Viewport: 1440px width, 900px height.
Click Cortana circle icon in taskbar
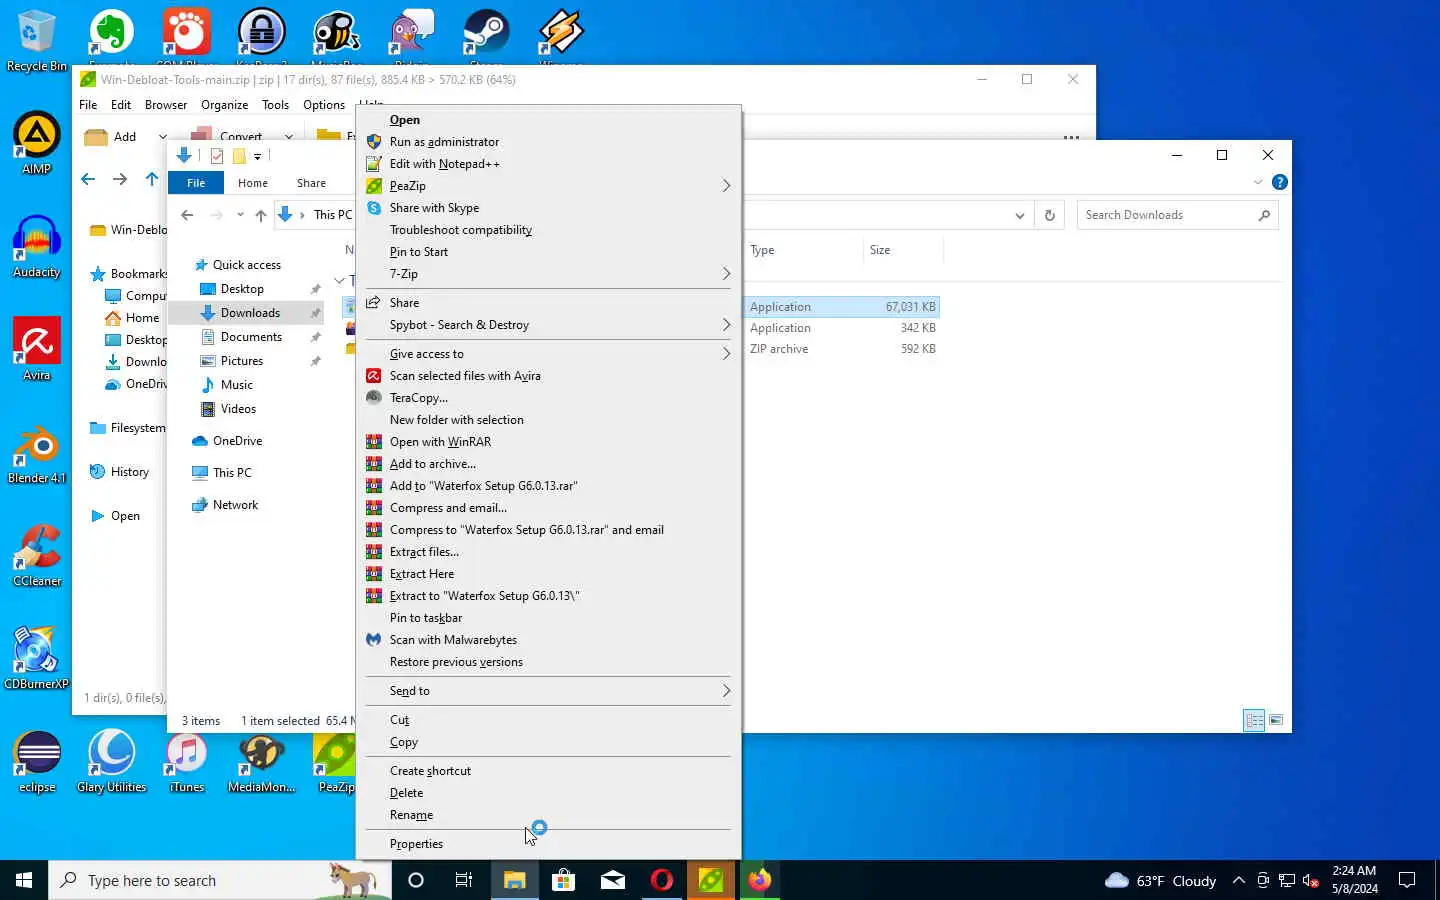416,880
